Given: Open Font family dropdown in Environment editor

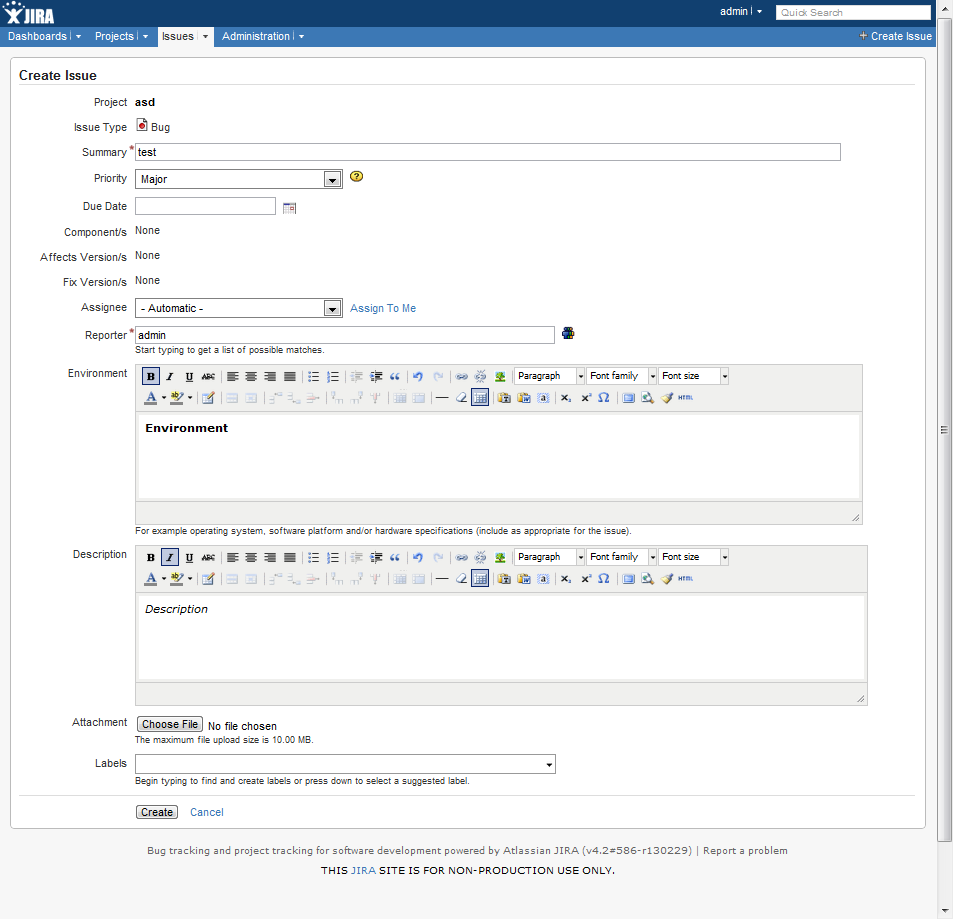Looking at the screenshot, I should tap(622, 376).
